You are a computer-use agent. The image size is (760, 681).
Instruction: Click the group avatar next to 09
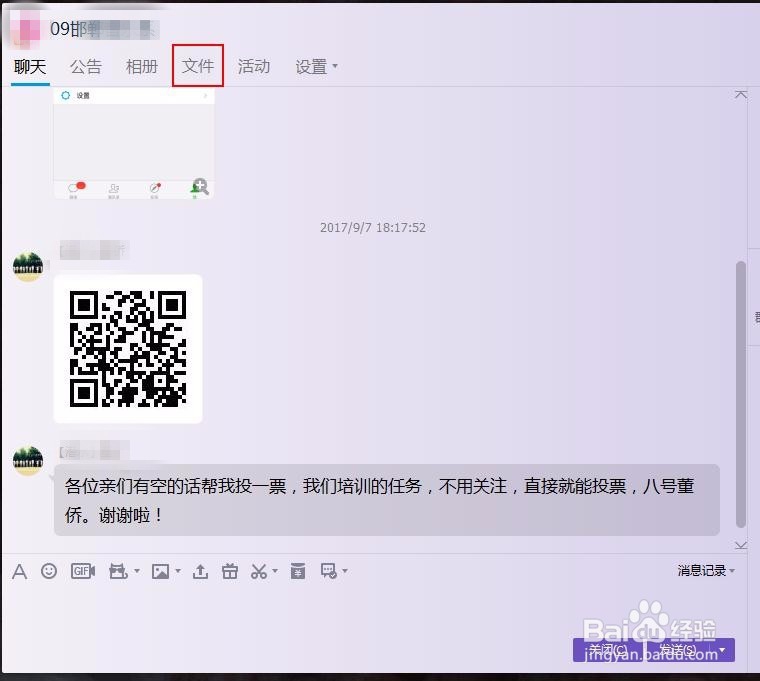tap(24, 28)
